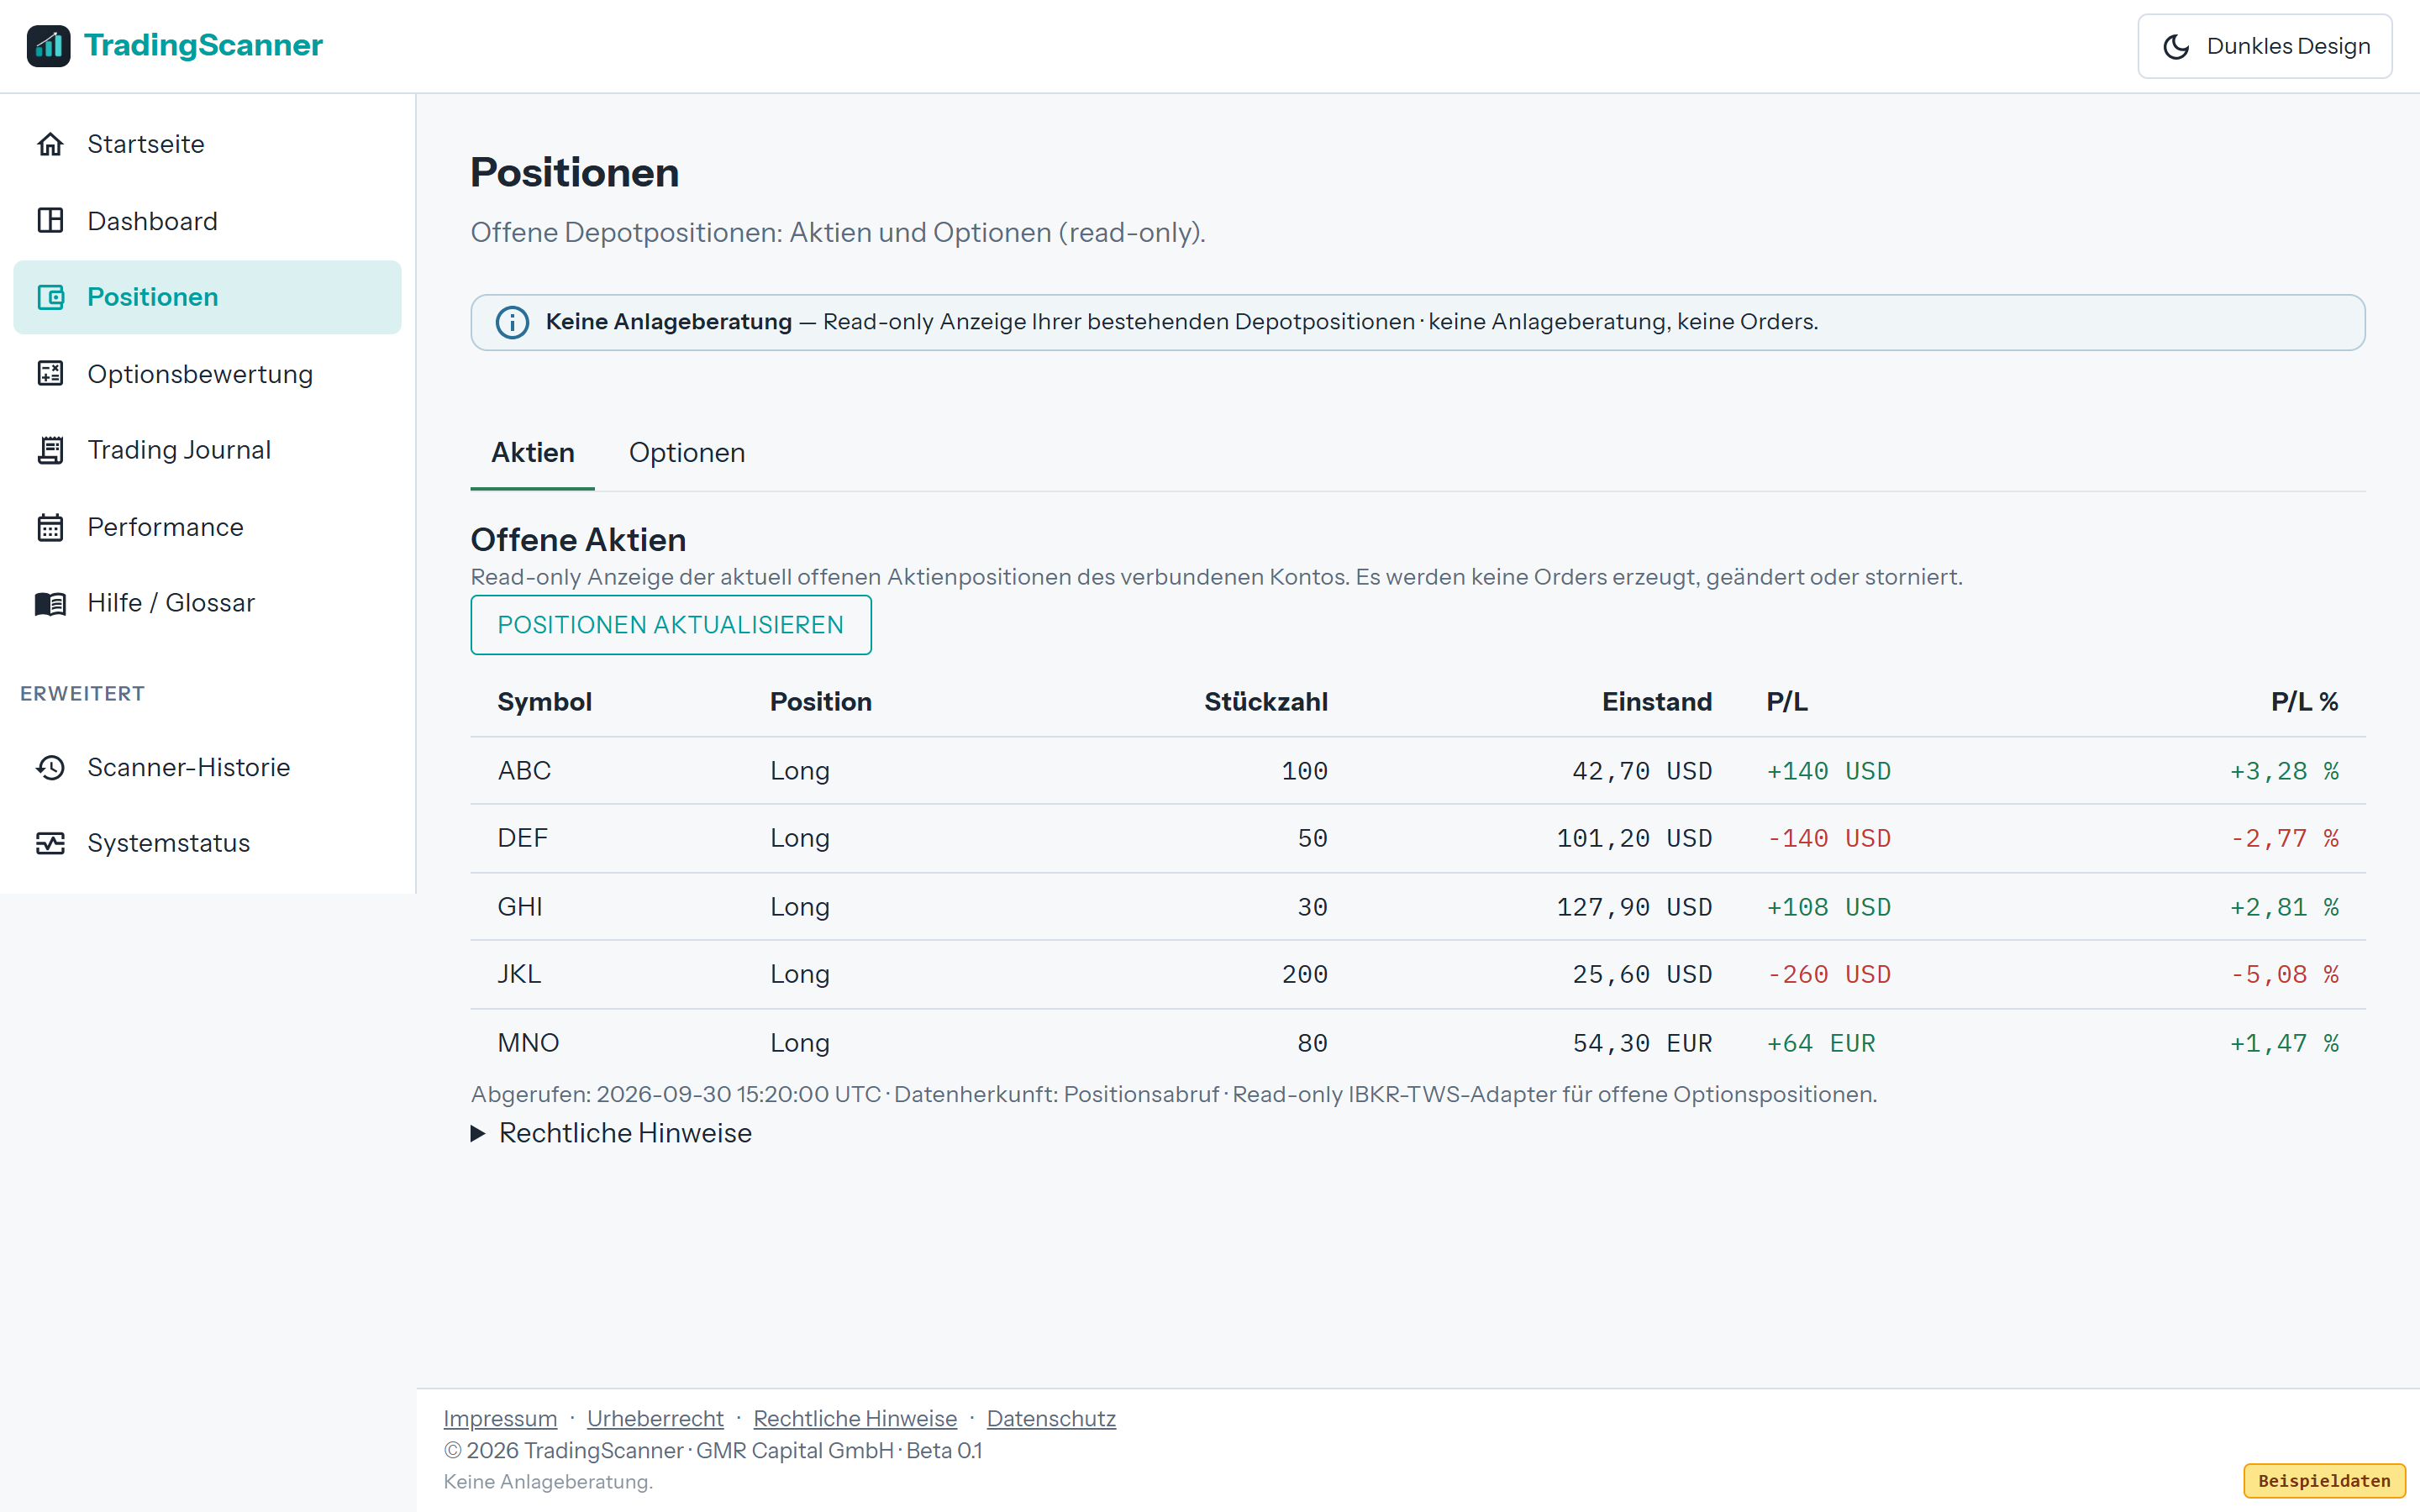2420x1512 pixels.
Task: Select the Aktien tab
Action: (533, 453)
